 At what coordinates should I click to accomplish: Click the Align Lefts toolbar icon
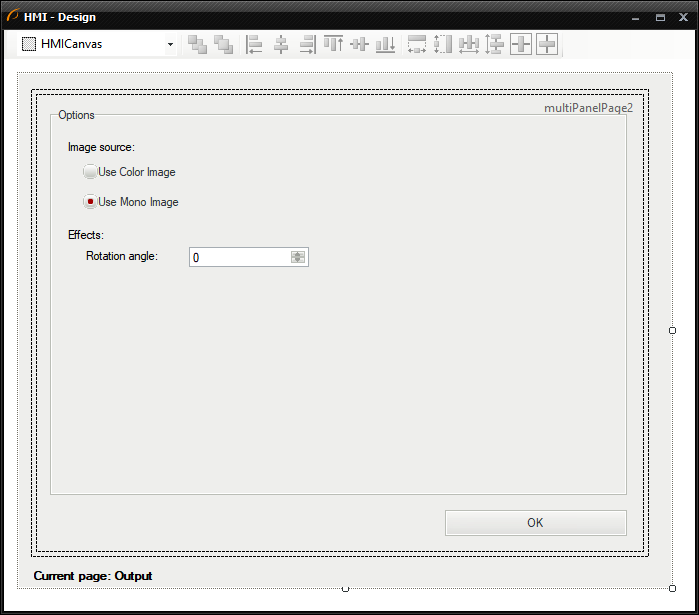255,44
